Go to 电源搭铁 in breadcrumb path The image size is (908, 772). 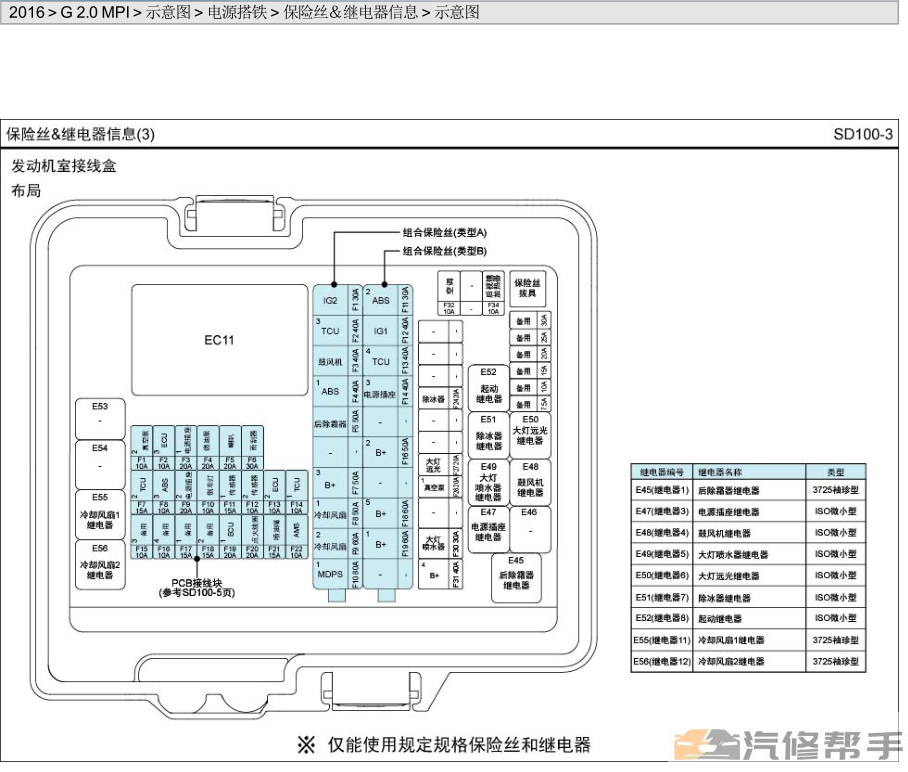pyautogui.click(x=237, y=12)
